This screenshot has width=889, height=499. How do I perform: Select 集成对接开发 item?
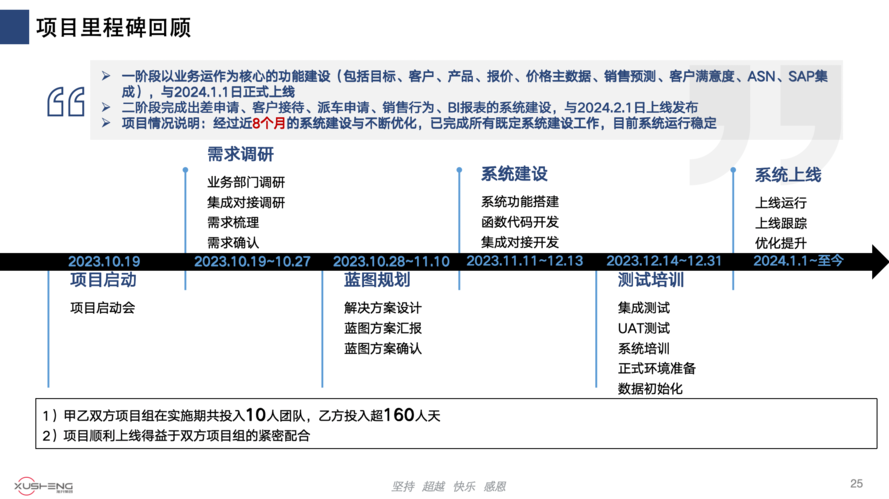(520, 242)
